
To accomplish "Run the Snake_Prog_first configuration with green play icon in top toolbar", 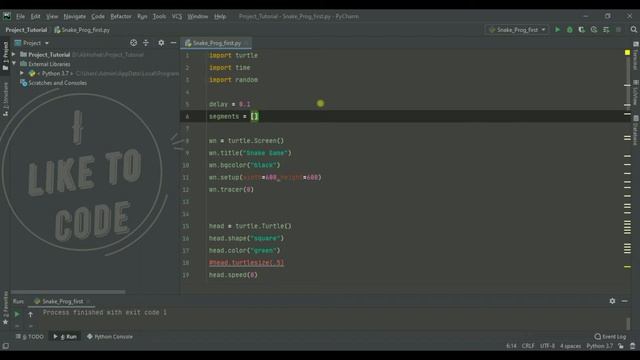I will tap(558, 30).
